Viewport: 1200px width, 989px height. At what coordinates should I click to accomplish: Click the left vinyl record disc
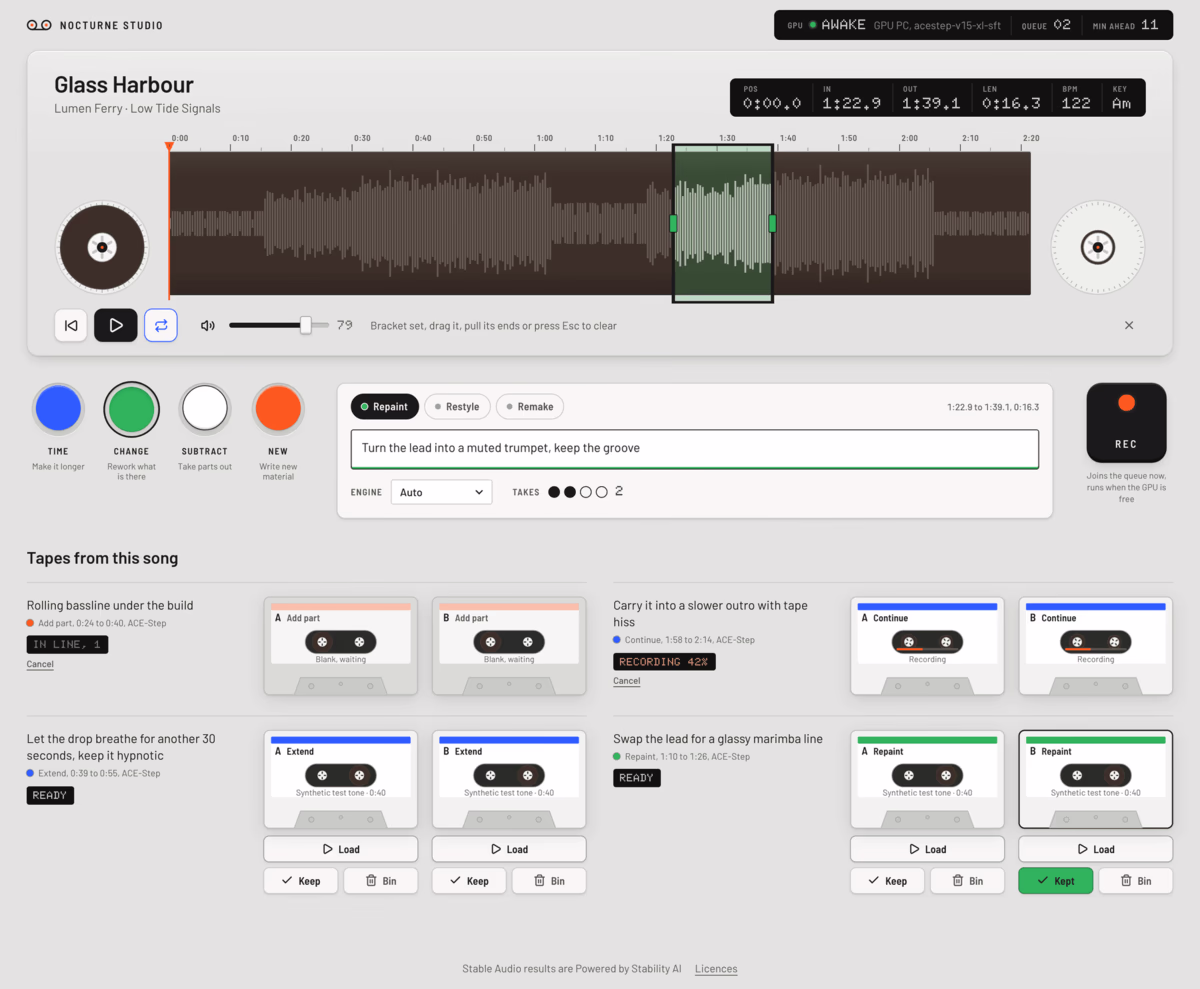point(102,247)
